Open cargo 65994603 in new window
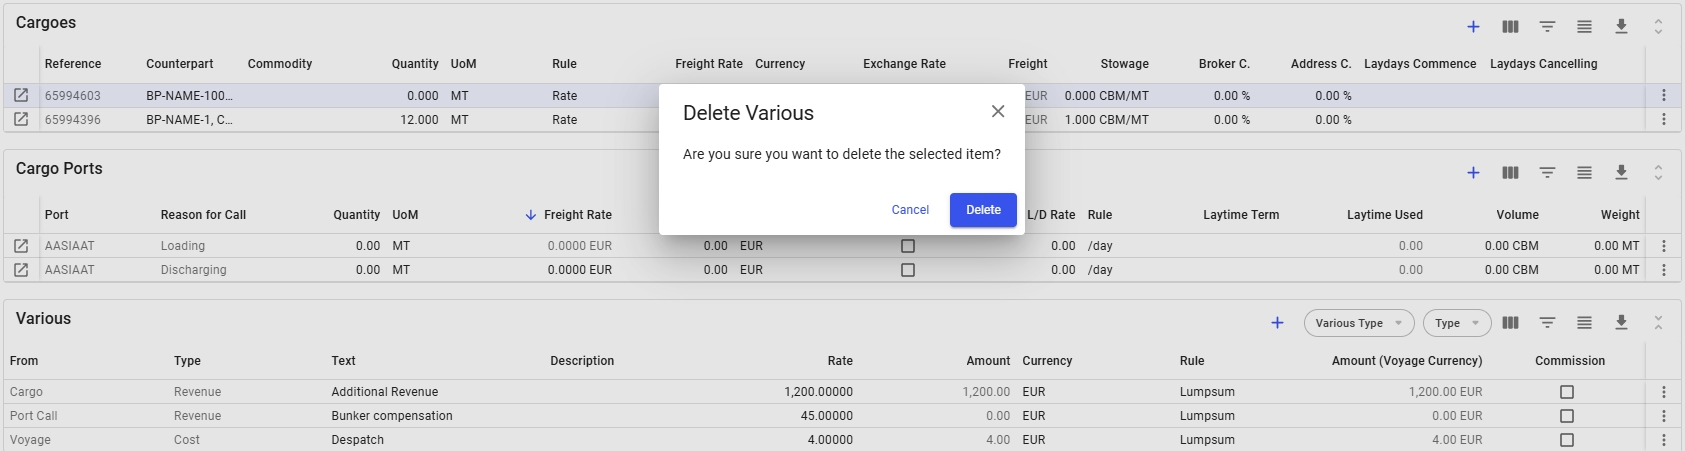 [x=21, y=96]
